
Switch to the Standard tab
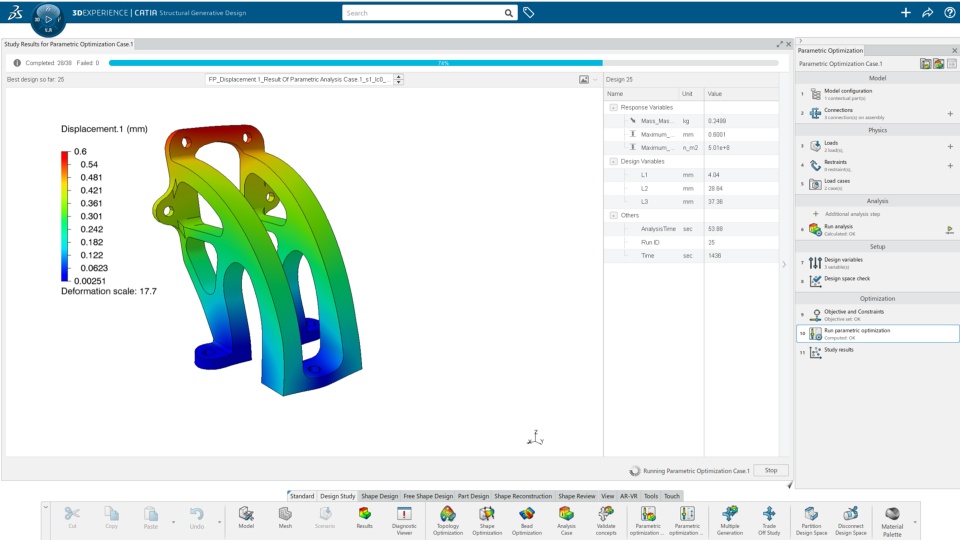(x=301, y=496)
